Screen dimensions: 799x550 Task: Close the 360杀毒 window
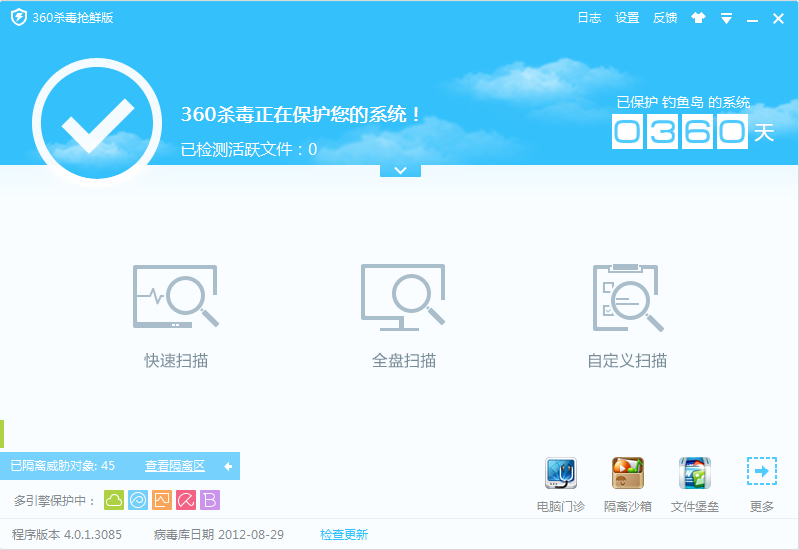[778, 18]
